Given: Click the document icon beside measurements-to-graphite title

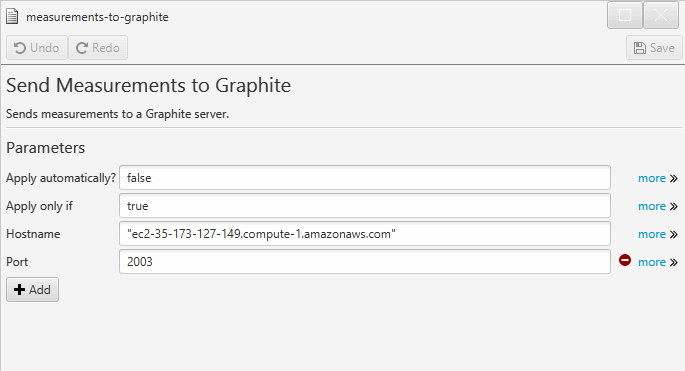Looking at the screenshot, I should 12,17.
